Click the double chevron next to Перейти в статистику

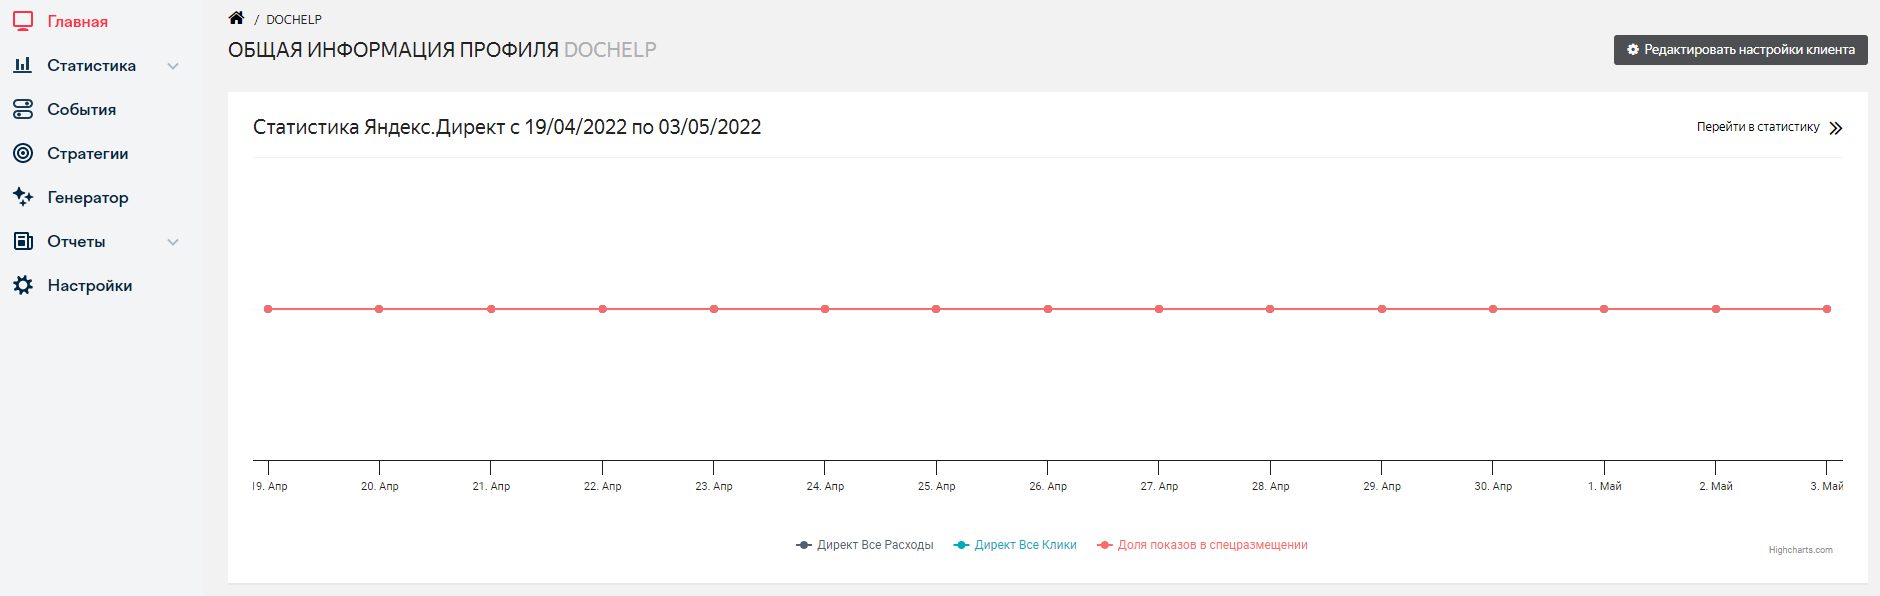(x=1835, y=128)
